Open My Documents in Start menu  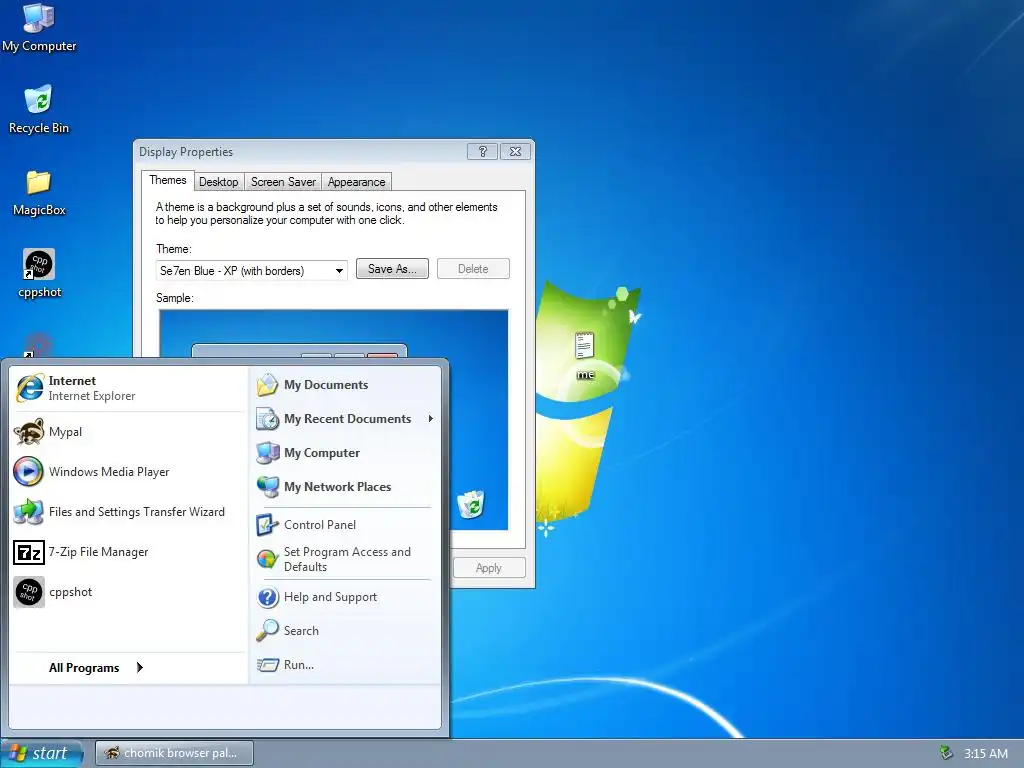point(345,385)
